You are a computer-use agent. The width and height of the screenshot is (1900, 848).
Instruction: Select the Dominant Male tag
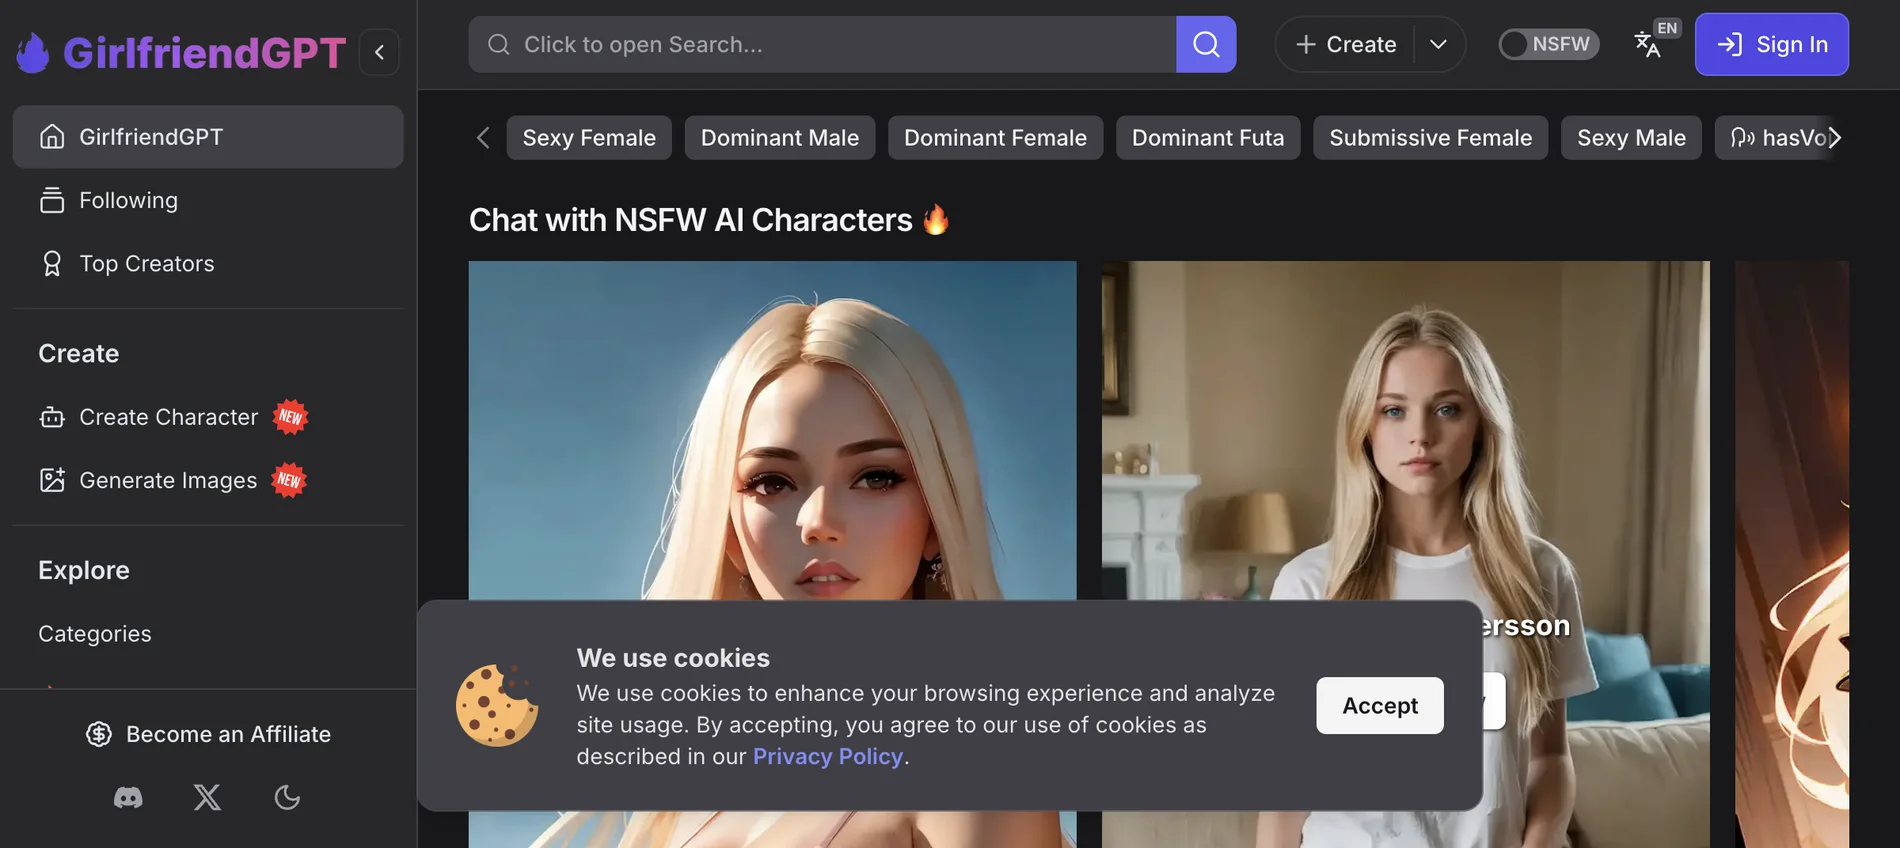coord(780,138)
